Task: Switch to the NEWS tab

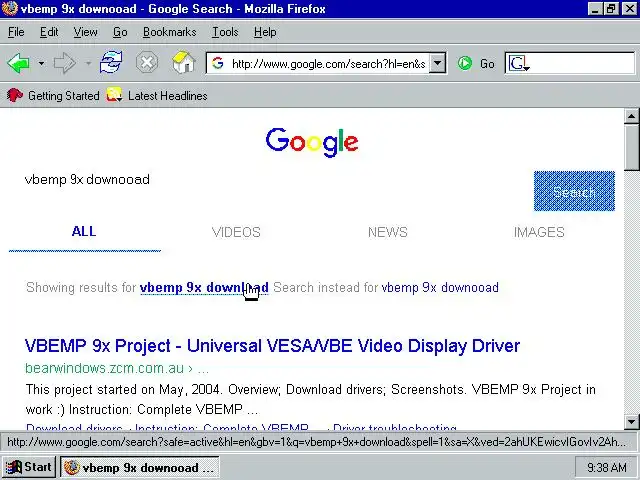Action: tap(388, 232)
